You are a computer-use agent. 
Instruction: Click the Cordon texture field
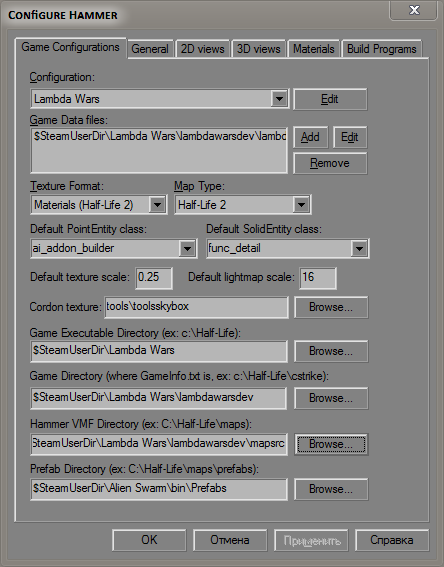tap(196, 307)
